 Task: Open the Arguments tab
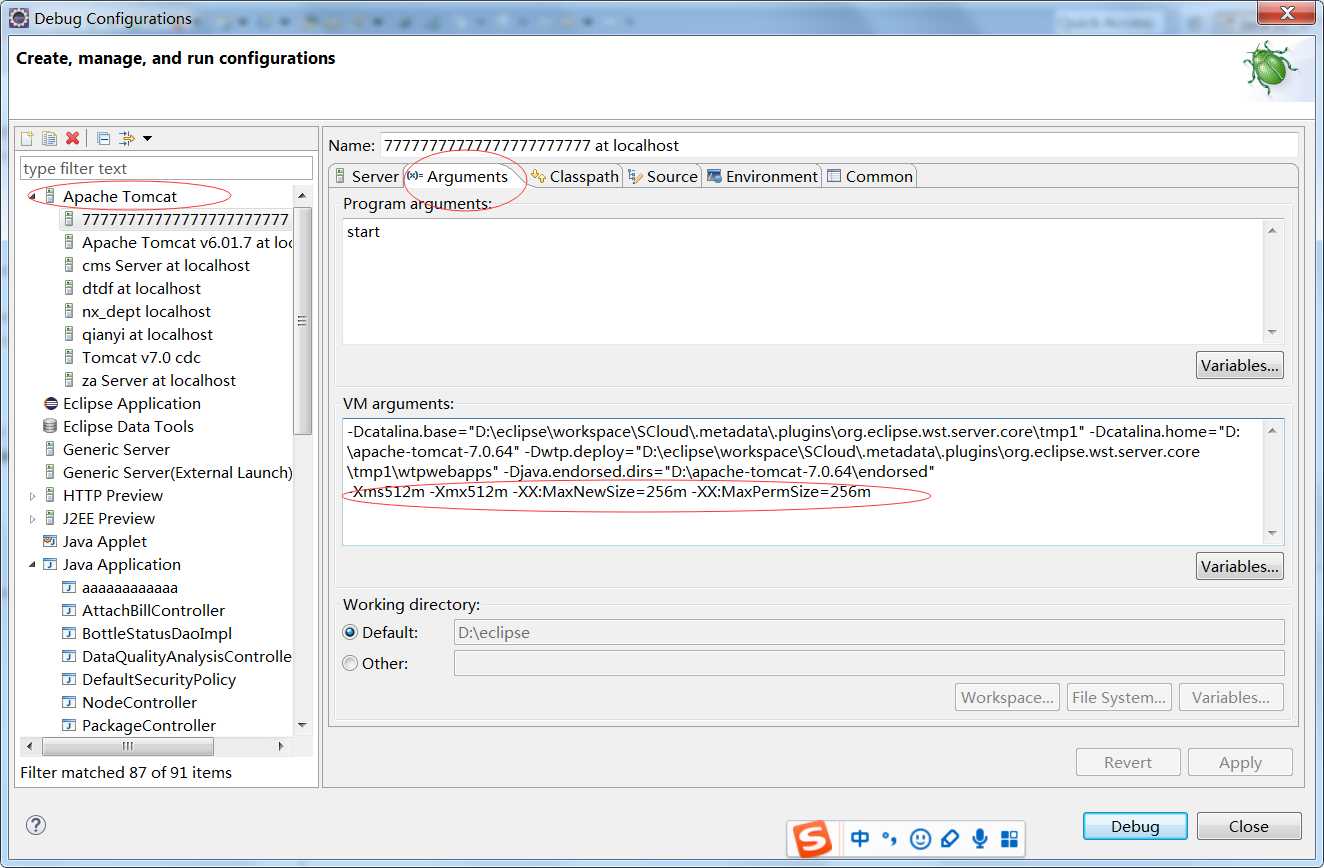[458, 176]
